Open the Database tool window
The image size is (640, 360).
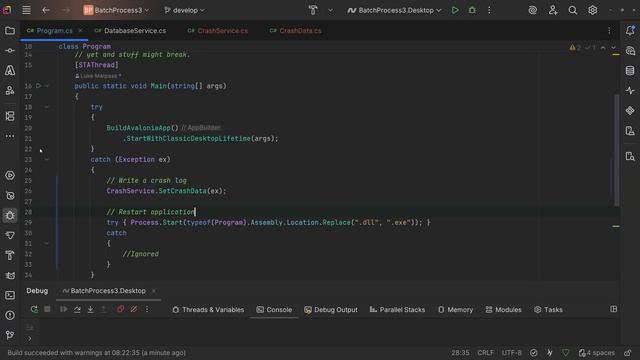[x=630, y=71]
